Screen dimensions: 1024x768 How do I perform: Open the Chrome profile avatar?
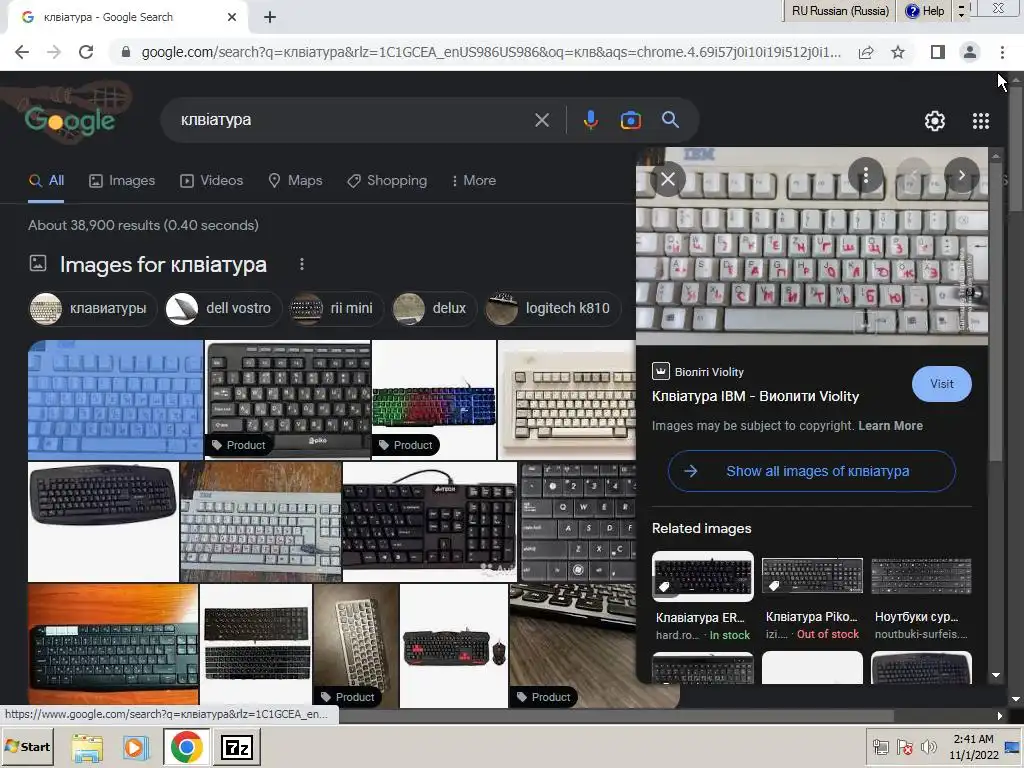[x=970, y=52]
